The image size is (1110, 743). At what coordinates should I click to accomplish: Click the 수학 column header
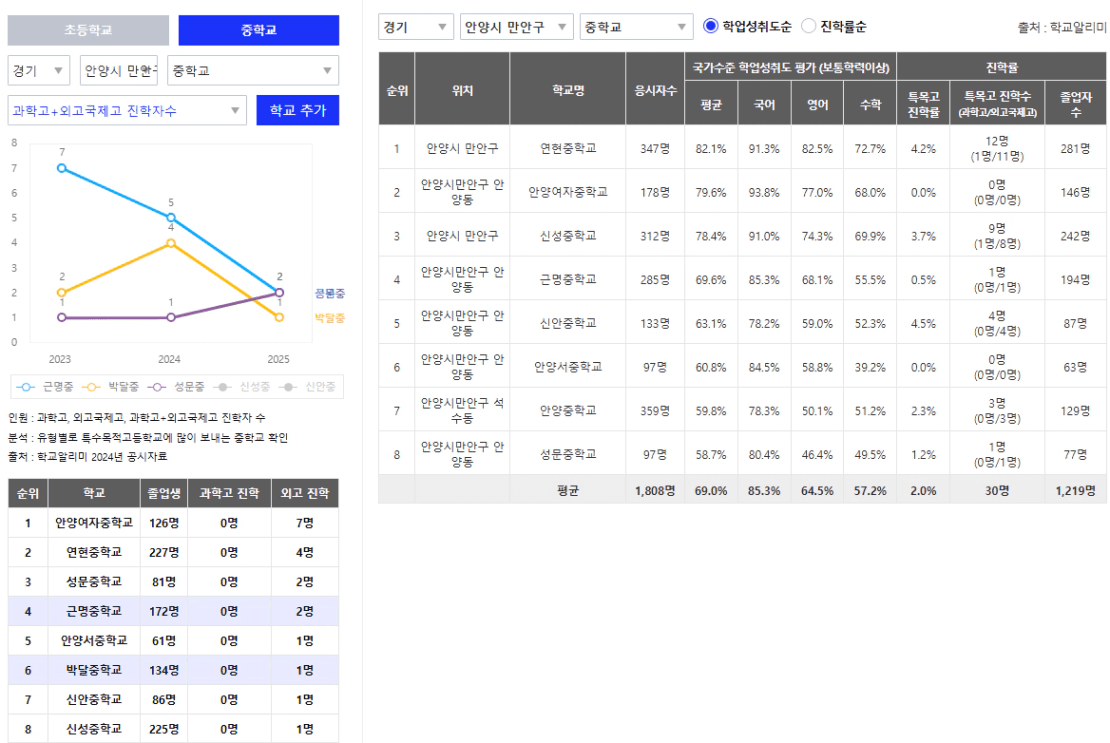[x=870, y=104]
